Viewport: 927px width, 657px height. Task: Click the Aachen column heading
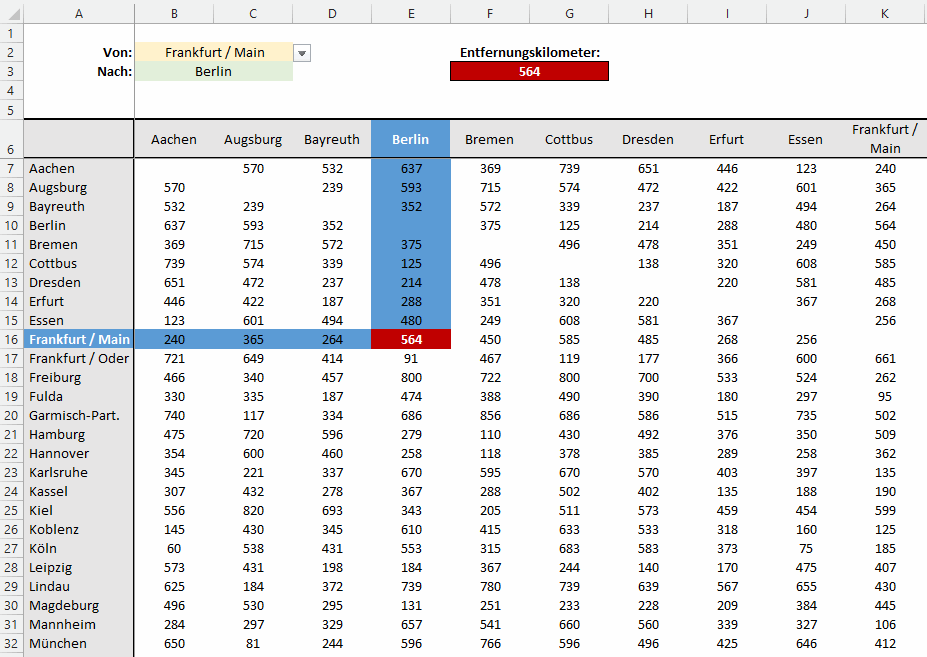tap(174, 140)
